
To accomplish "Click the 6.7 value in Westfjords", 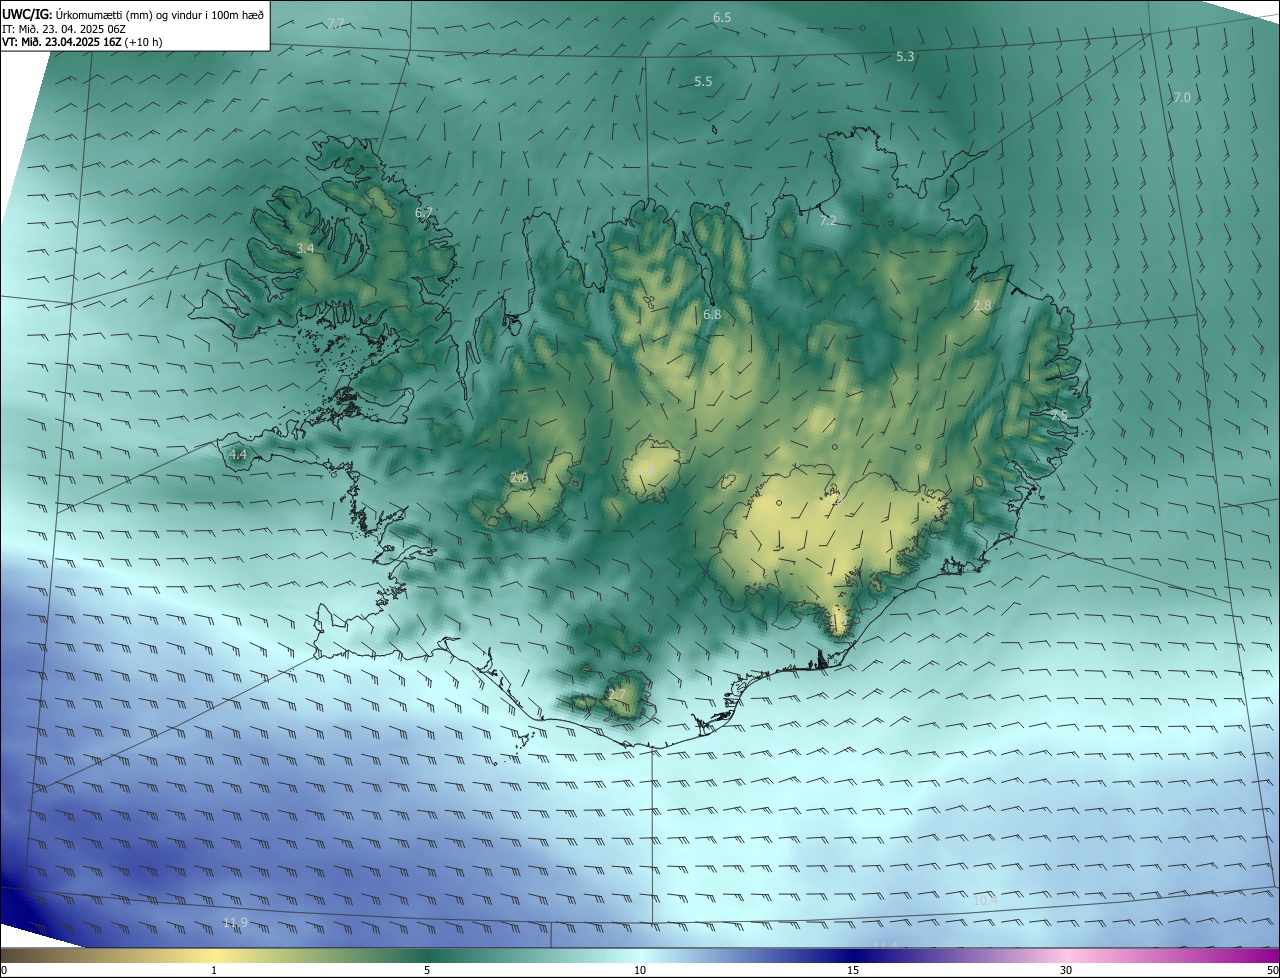I will [x=424, y=212].
